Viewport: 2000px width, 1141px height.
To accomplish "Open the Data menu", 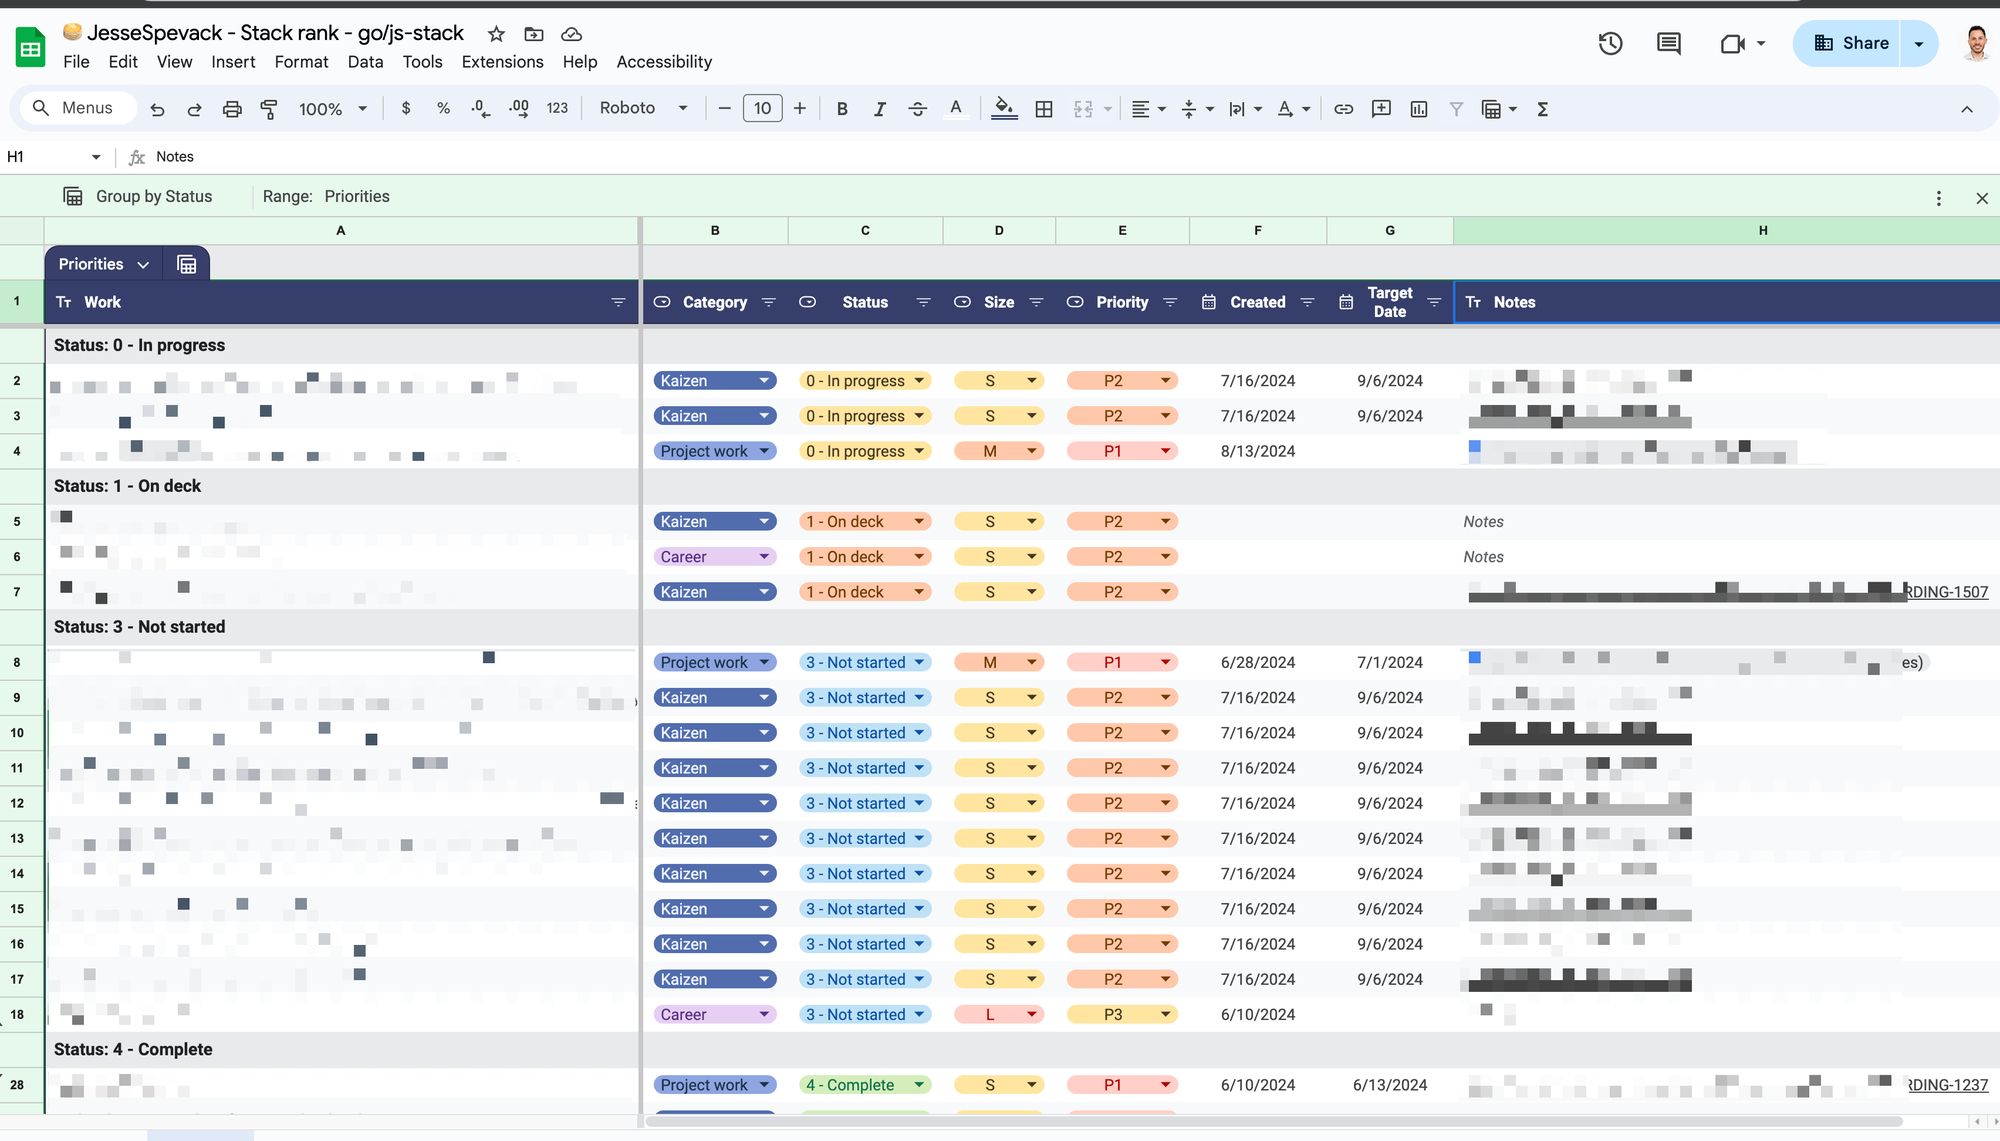I will [x=365, y=62].
